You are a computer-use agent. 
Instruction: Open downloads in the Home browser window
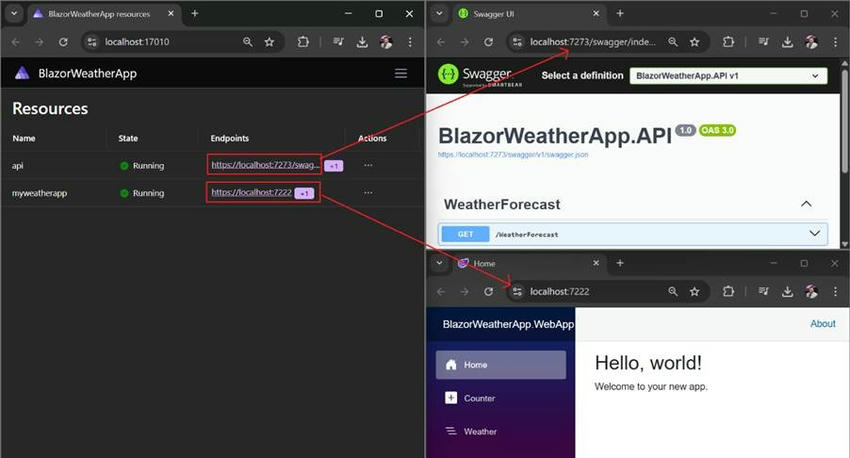pos(788,292)
